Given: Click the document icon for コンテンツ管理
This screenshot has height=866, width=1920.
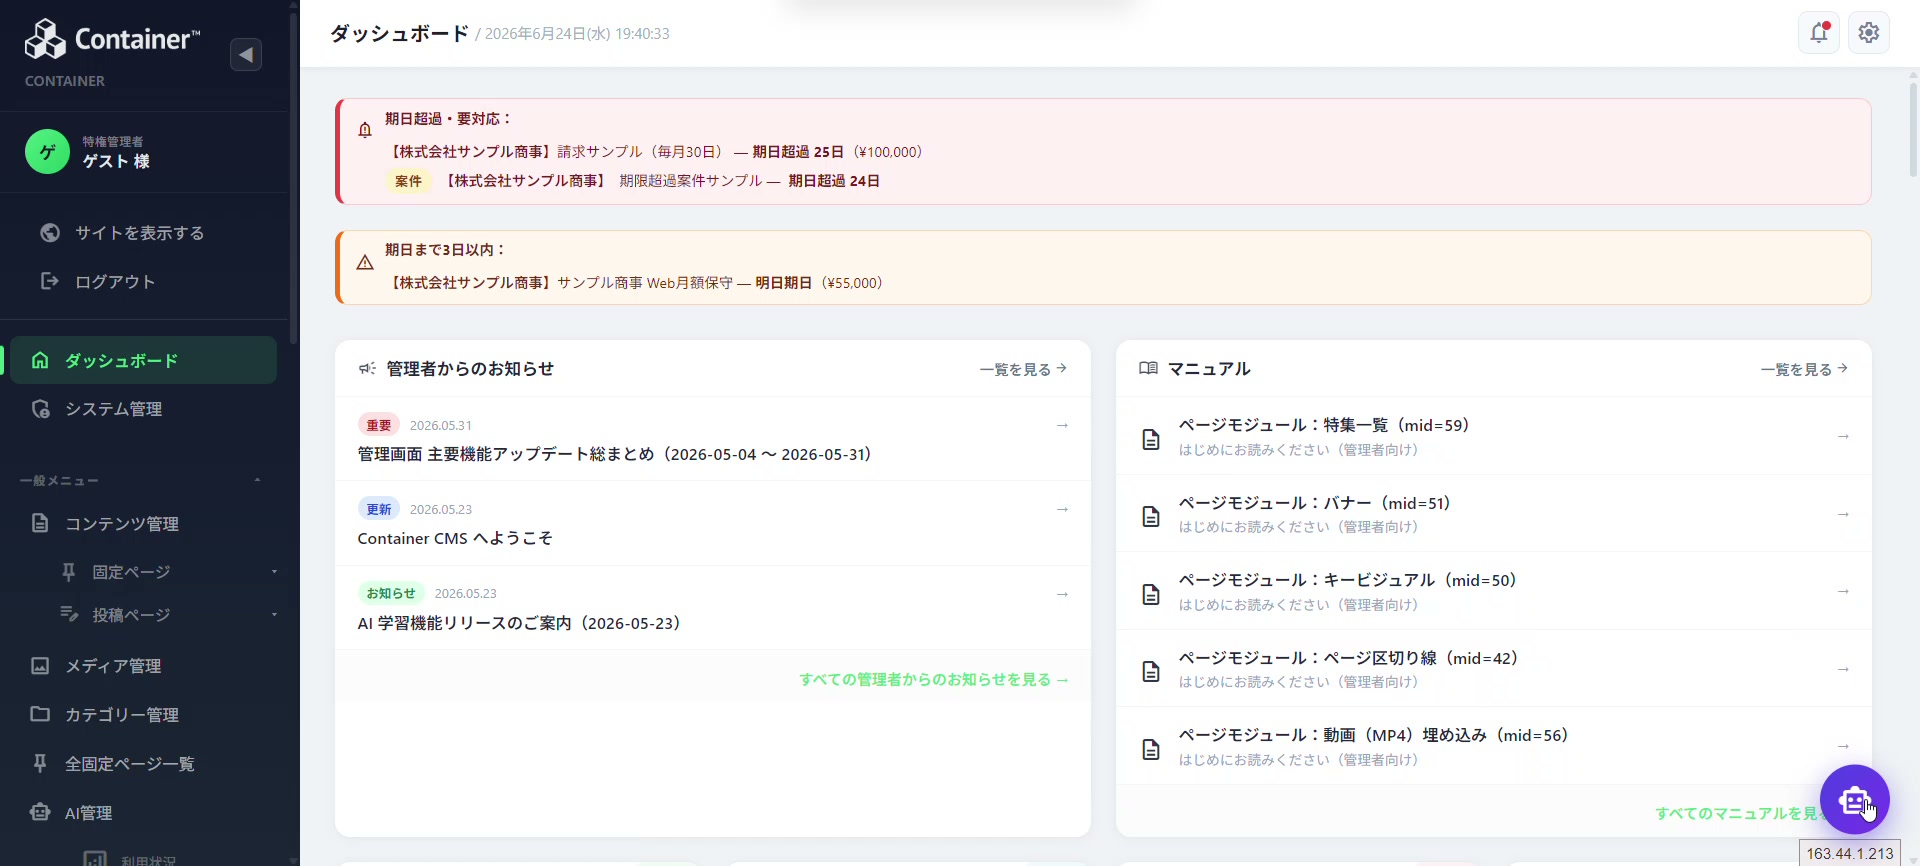Looking at the screenshot, I should (x=40, y=523).
